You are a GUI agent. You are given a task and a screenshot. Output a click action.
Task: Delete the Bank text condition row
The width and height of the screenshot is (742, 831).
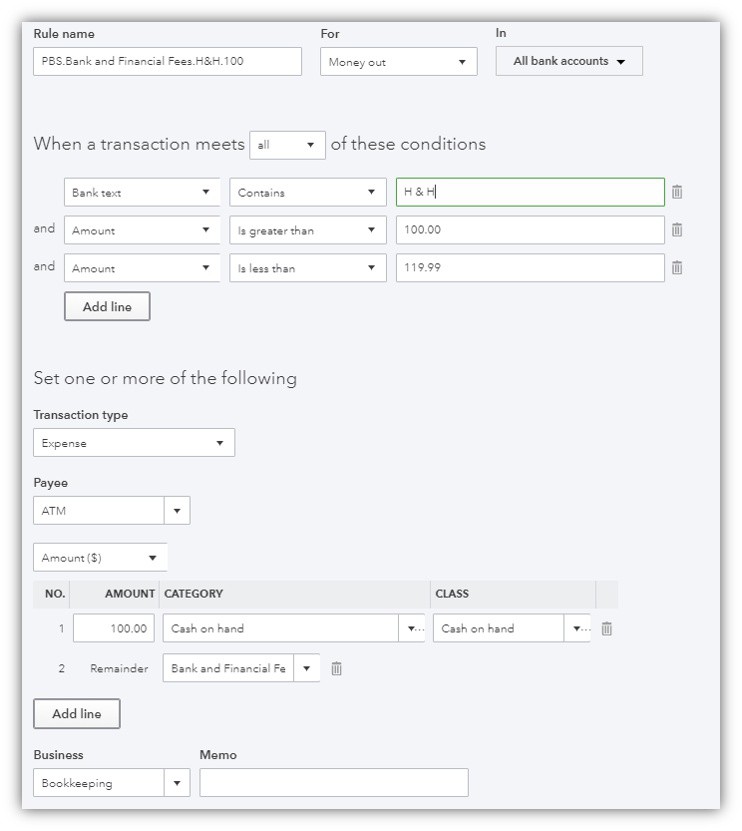(677, 192)
